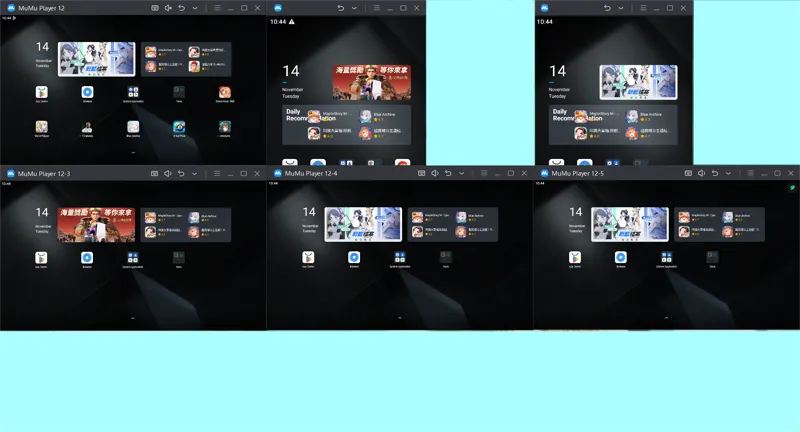
Task: Open keyboard mapping in MuMu Player 12-4
Action: (x=421, y=173)
